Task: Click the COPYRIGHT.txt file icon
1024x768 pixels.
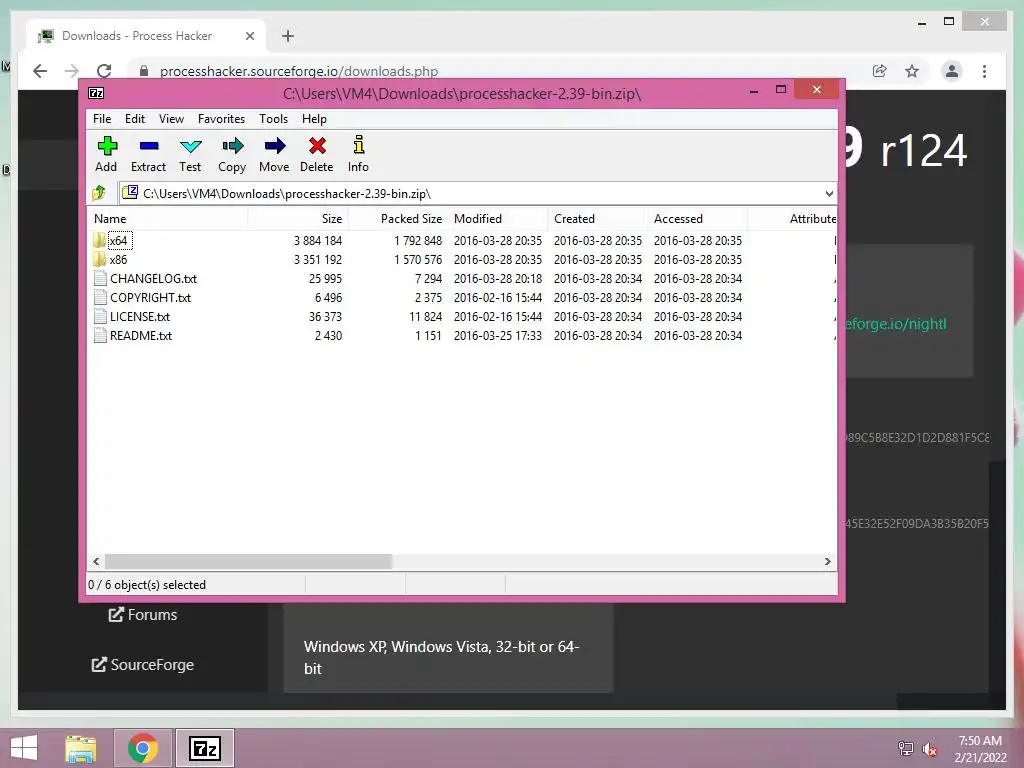Action: 100,297
